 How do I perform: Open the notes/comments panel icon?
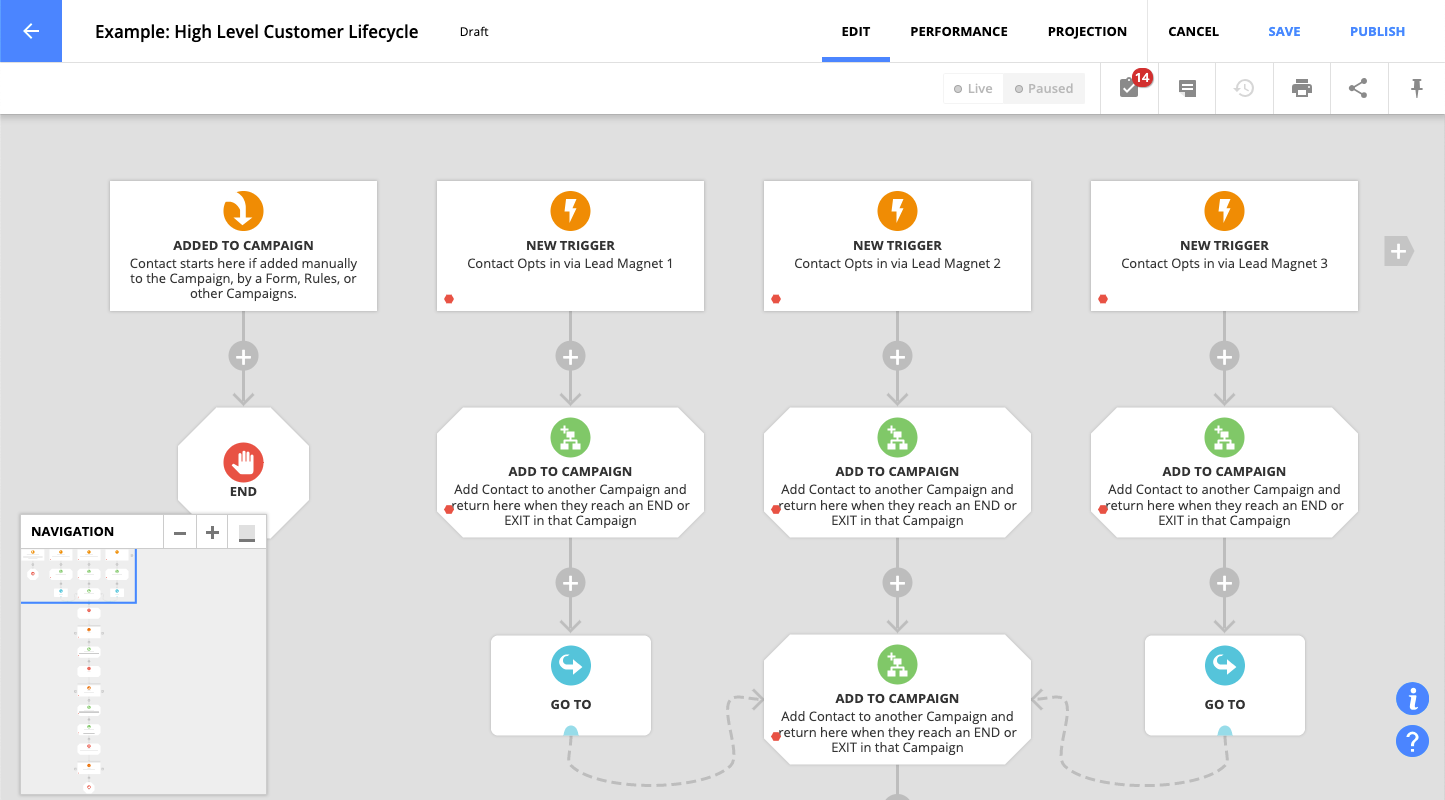1186,88
